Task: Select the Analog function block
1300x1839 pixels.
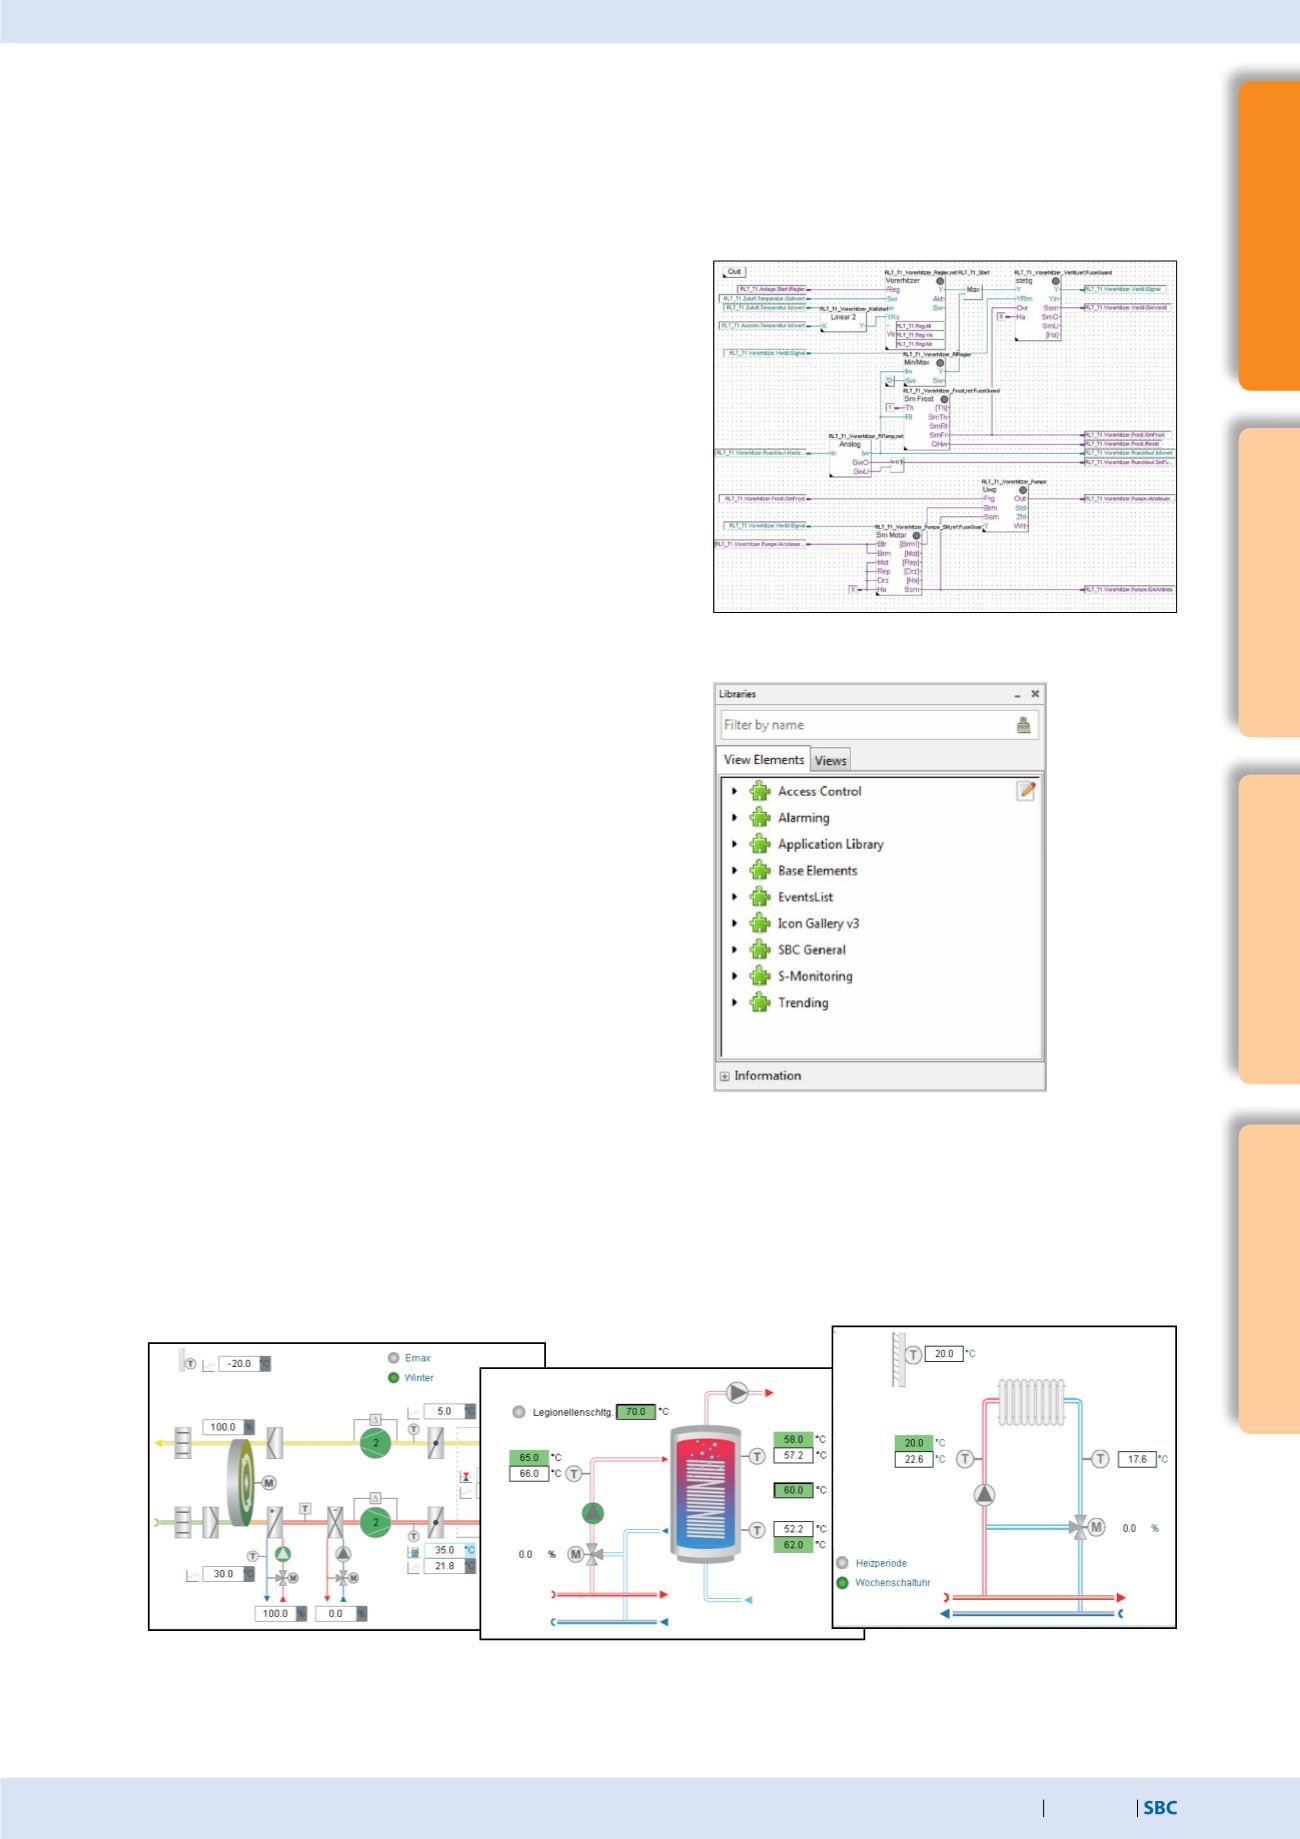Action: (850, 458)
